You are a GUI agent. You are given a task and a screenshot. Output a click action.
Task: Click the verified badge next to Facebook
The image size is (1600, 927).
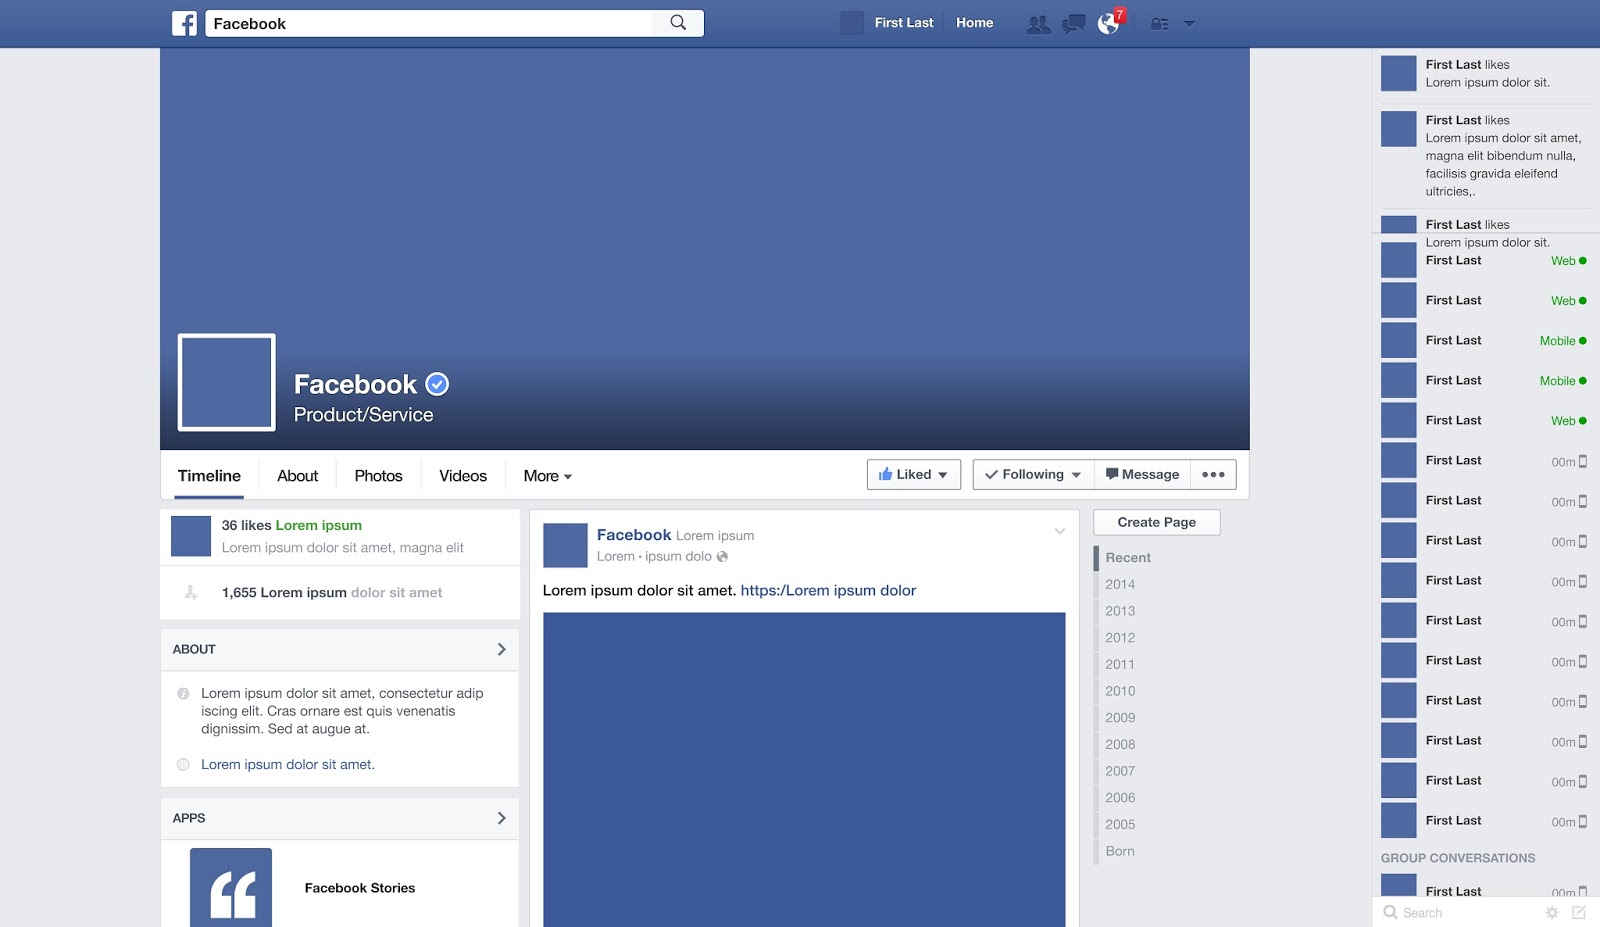(x=437, y=384)
